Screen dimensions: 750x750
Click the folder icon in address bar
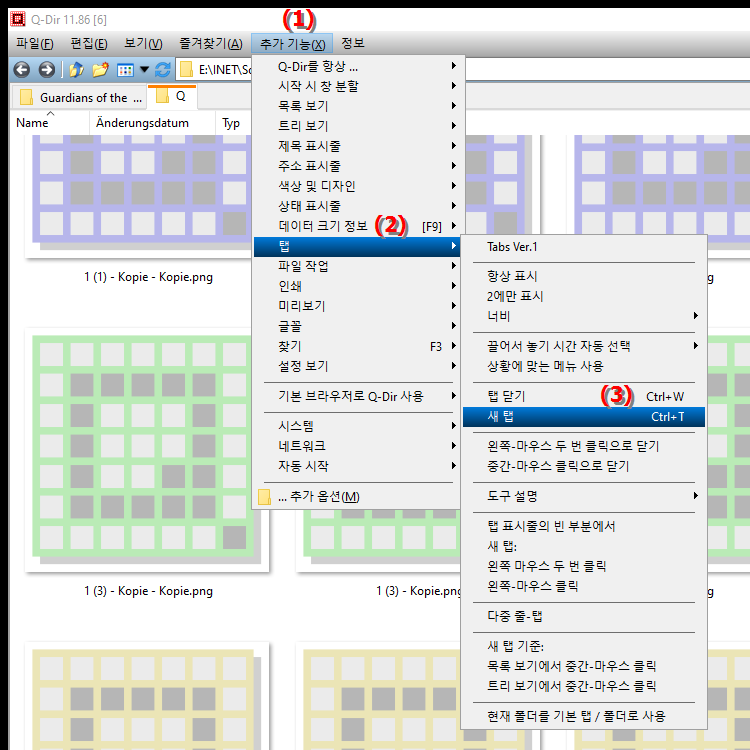pos(186,70)
